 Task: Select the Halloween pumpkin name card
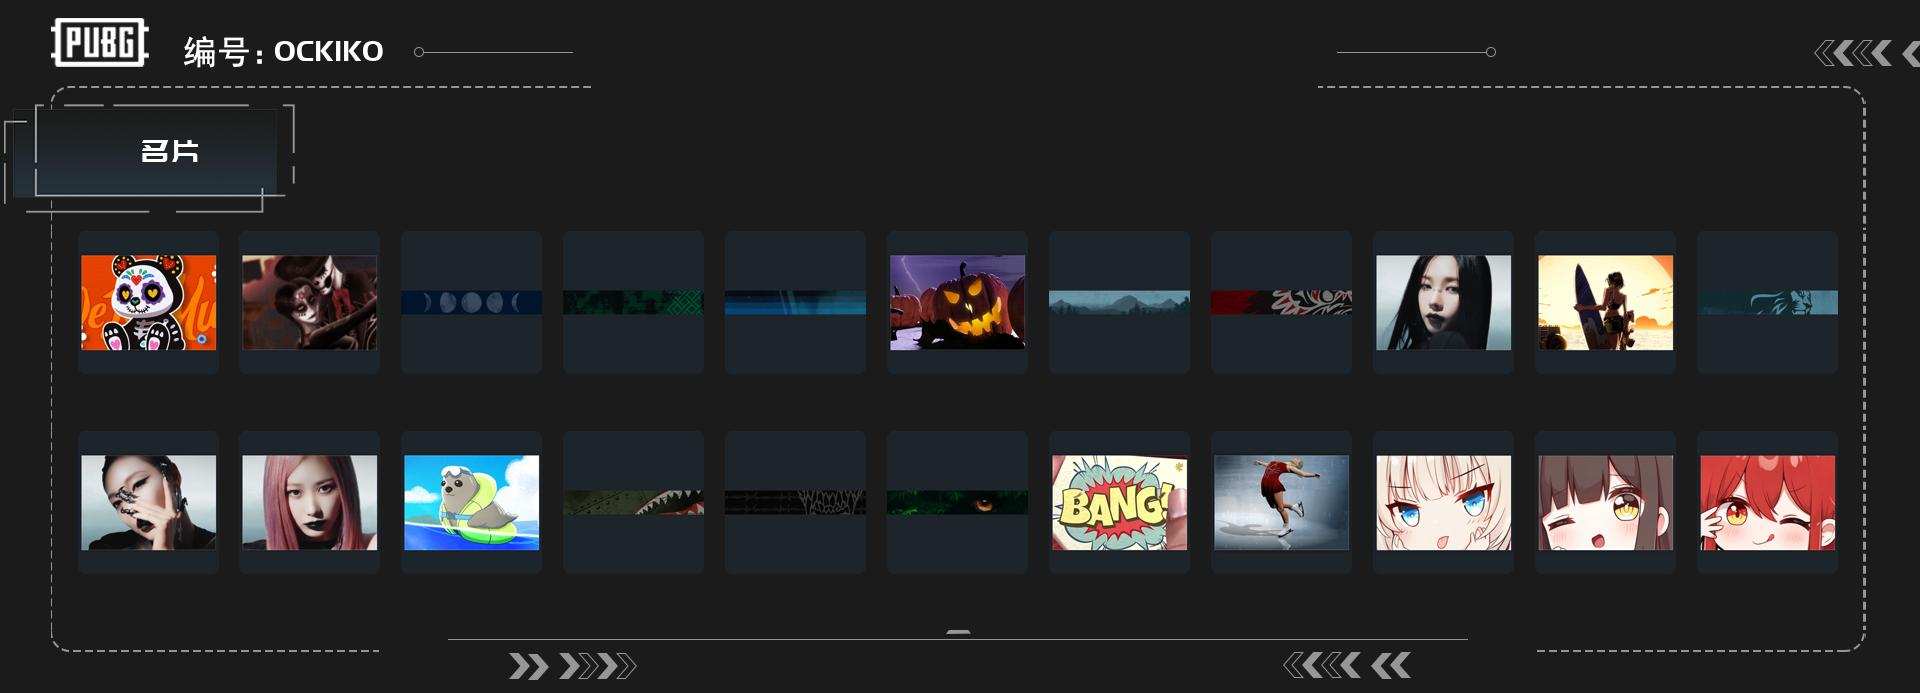point(957,302)
